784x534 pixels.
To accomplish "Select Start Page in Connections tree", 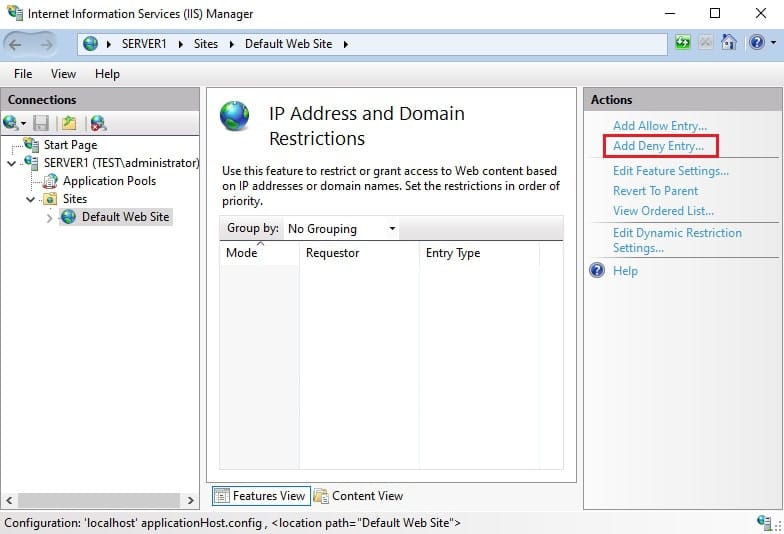I will (x=70, y=145).
